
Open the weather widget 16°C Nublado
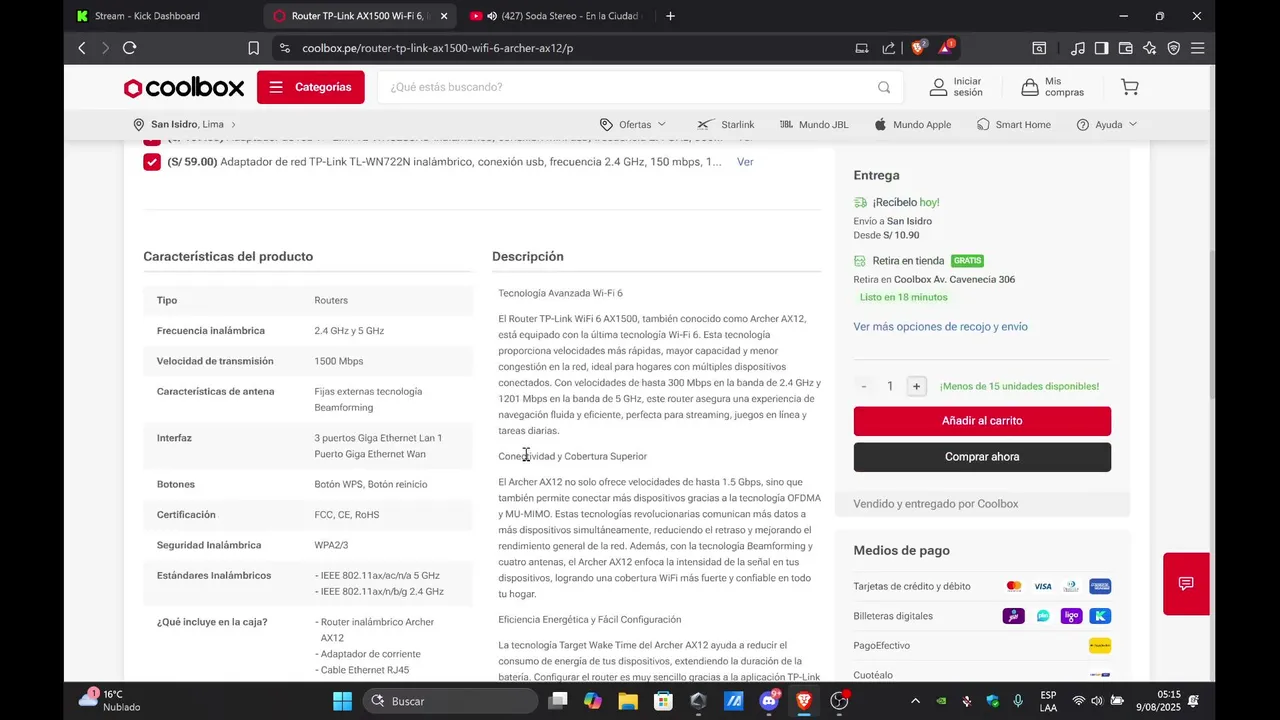[110, 701]
